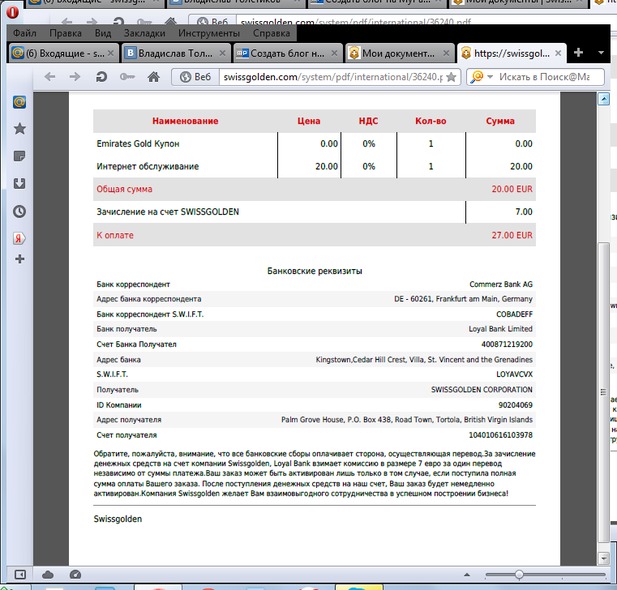Open the Mail.ru panel in the sidebar
The height and width of the screenshot is (590, 617).
click(x=20, y=102)
